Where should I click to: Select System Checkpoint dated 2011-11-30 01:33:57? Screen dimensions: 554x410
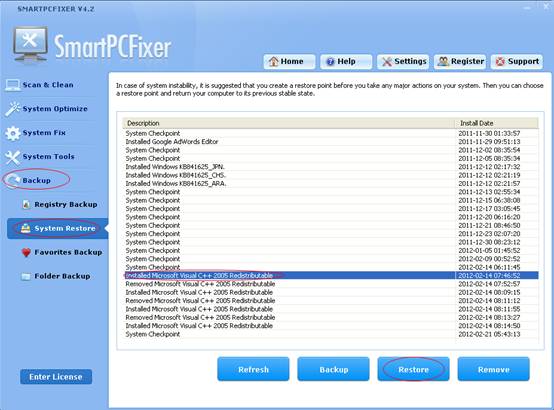click(331, 133)
